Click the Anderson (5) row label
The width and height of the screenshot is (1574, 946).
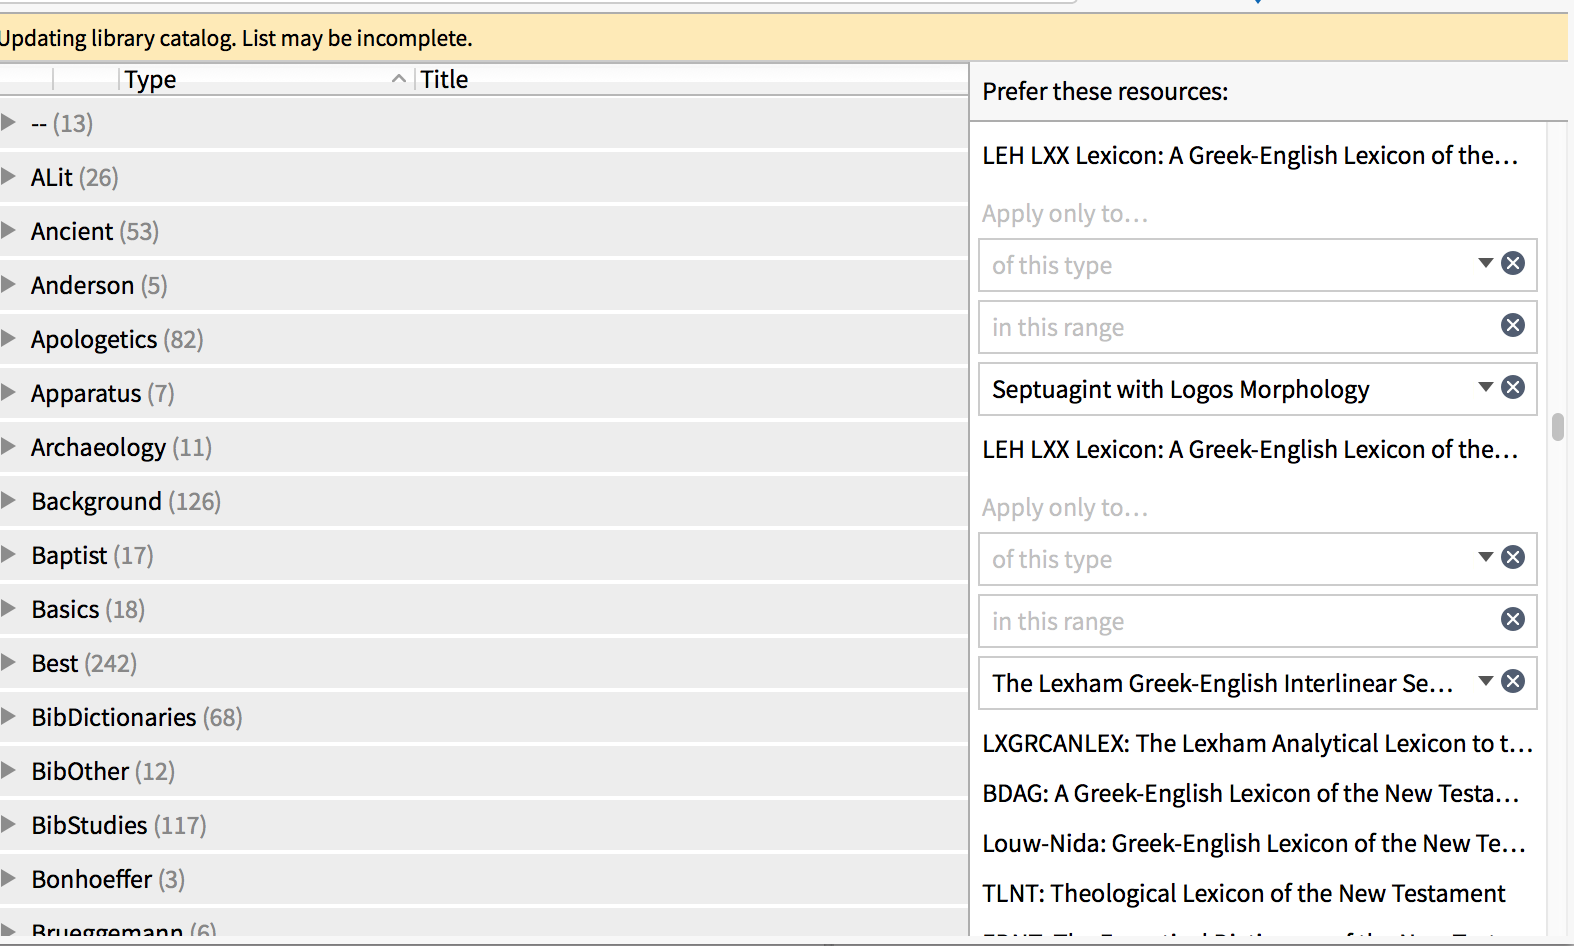(x=99, y=285)
